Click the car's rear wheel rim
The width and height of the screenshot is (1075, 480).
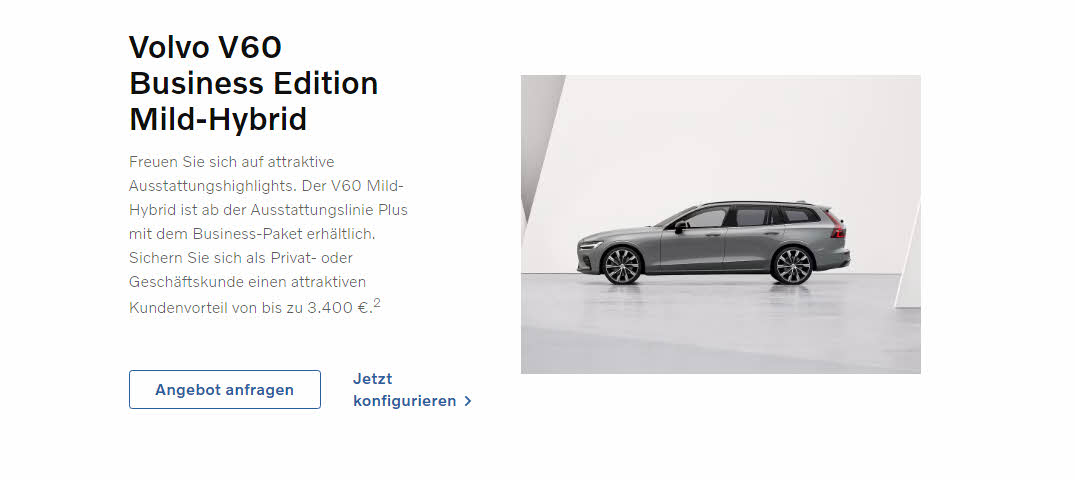tap(793, 265)
